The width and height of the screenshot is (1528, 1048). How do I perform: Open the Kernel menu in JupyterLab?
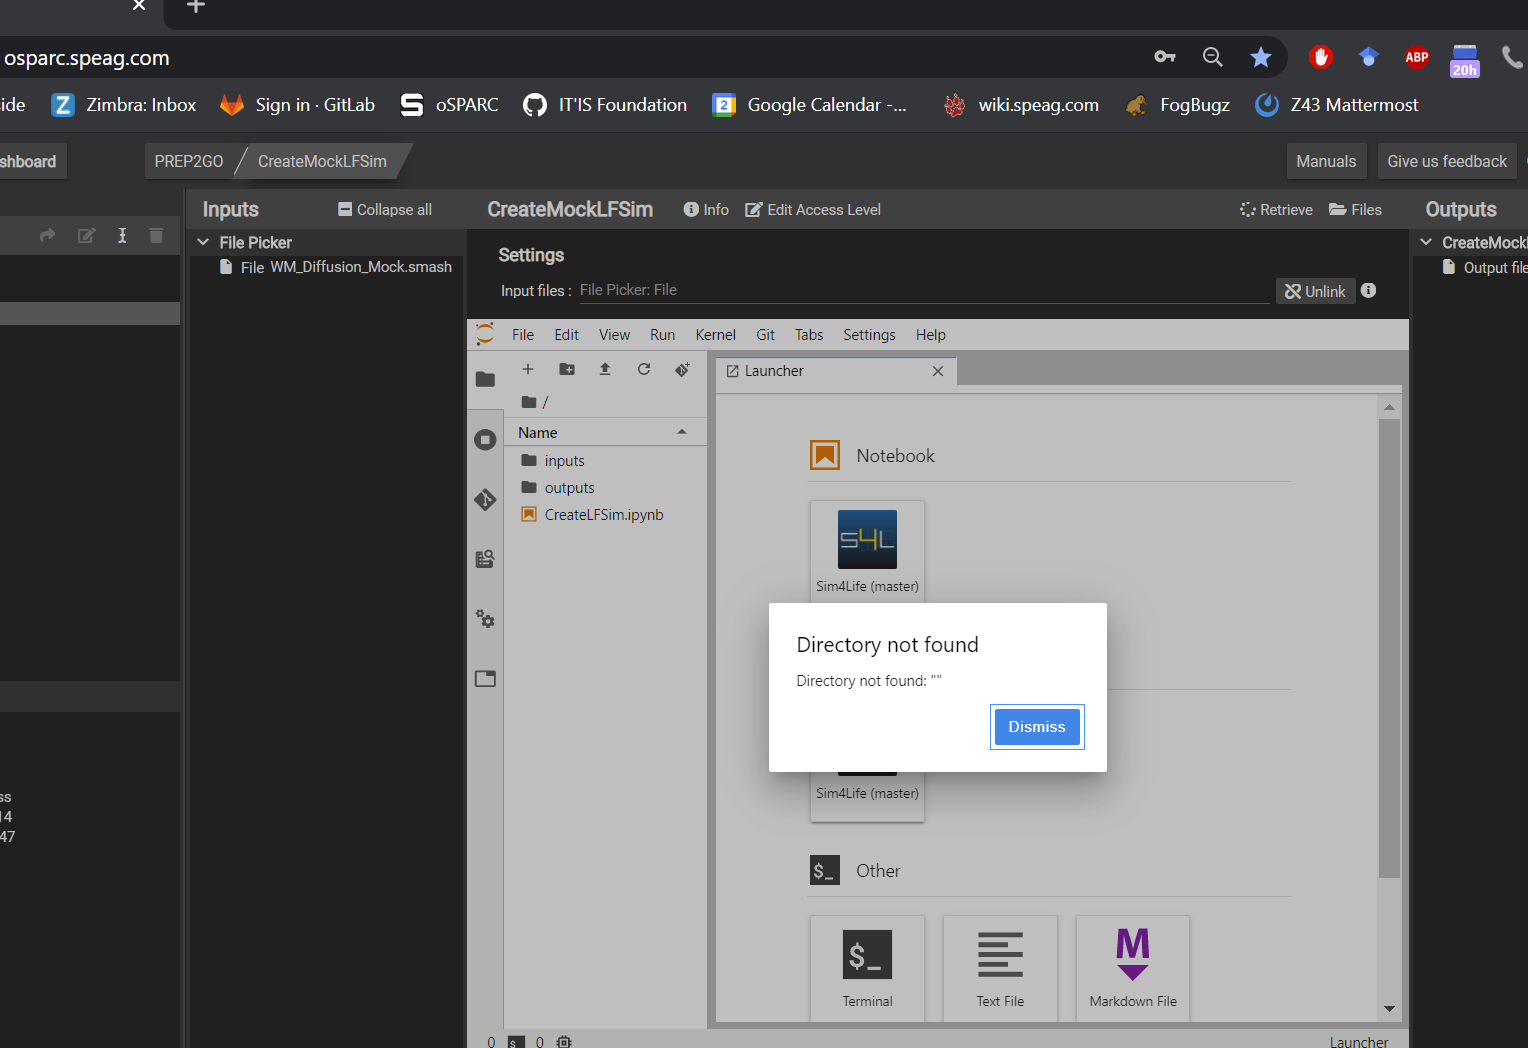(x=715, y=334)
